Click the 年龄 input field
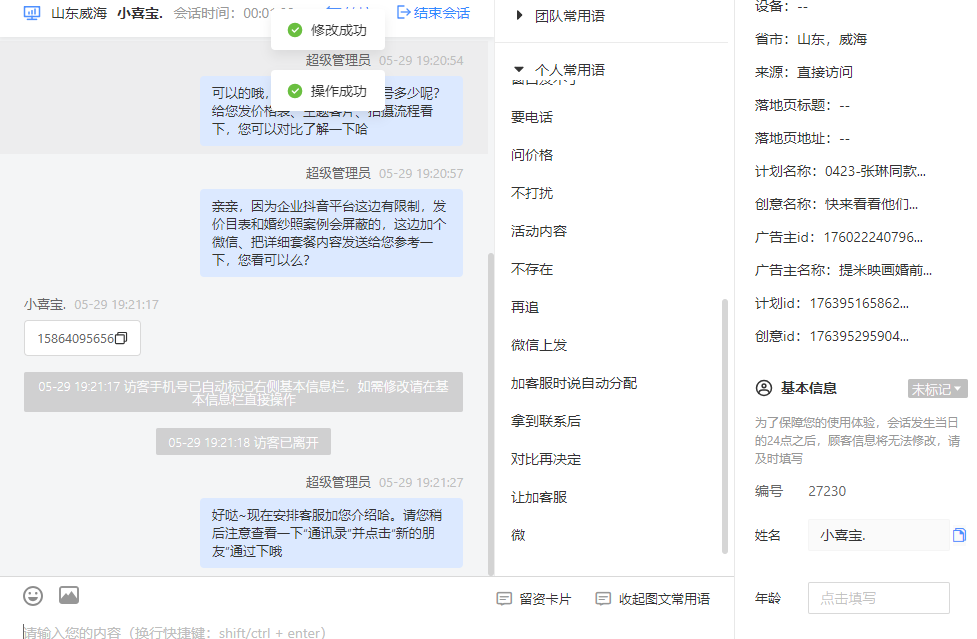 pyautogui.click(x=879, y=598)
